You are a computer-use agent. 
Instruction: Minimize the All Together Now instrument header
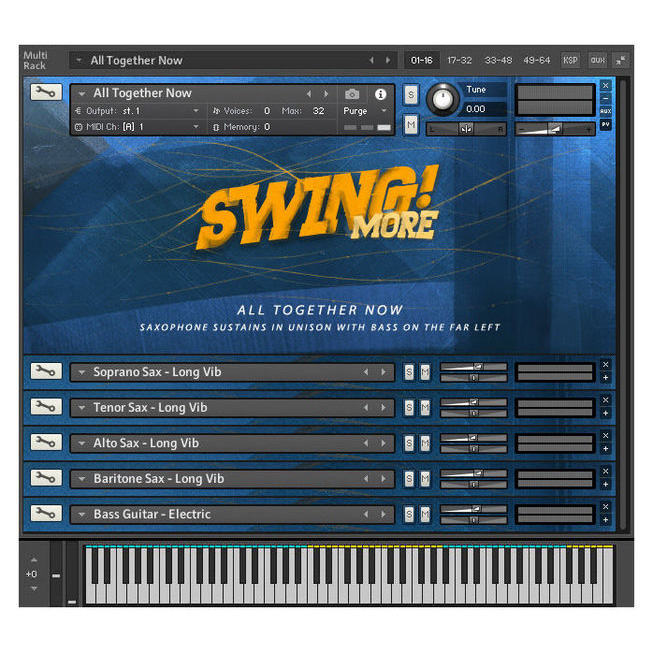[x=606, y=99]
